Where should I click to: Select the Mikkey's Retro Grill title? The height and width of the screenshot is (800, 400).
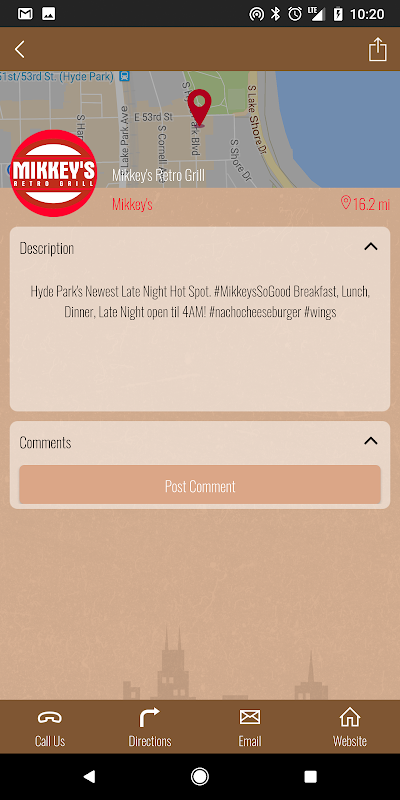(x=158, y=176)
